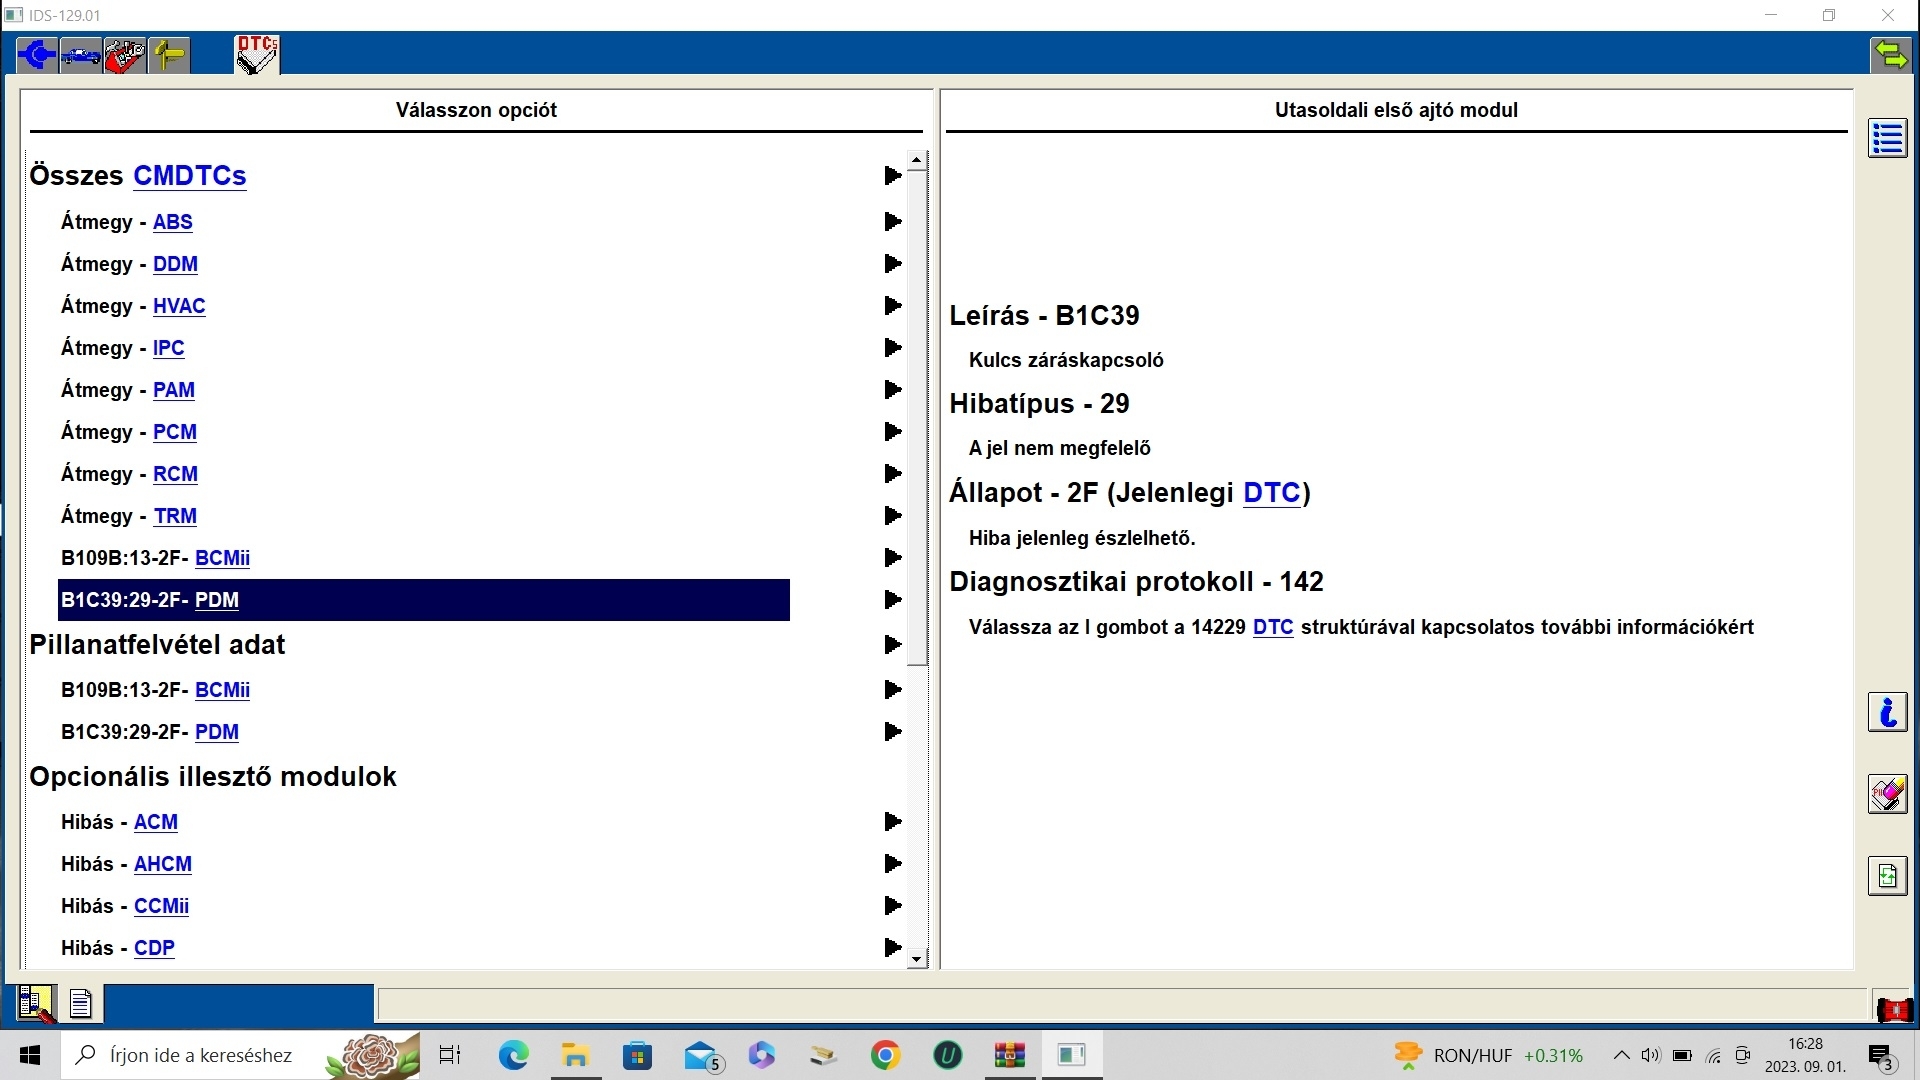
Task: Expand the Összes CMDTCs arrow
Action: (893, 176)
